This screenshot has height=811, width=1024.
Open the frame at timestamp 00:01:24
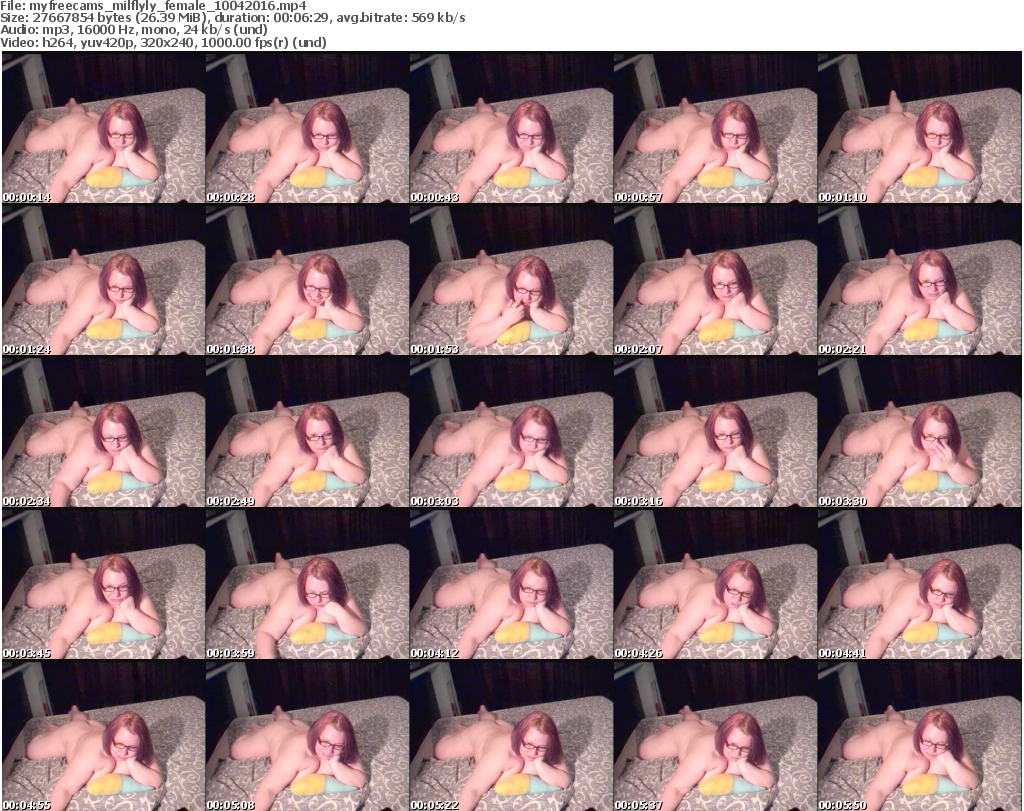point(103,279)
